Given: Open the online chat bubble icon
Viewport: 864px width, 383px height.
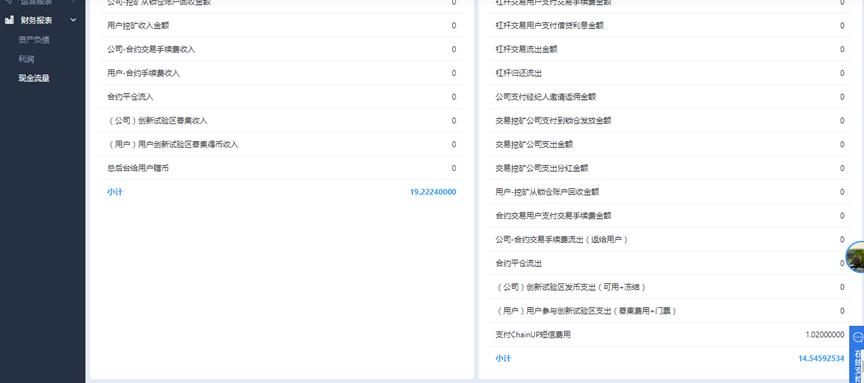Looking at the screenshot, I should click(857, 338).
